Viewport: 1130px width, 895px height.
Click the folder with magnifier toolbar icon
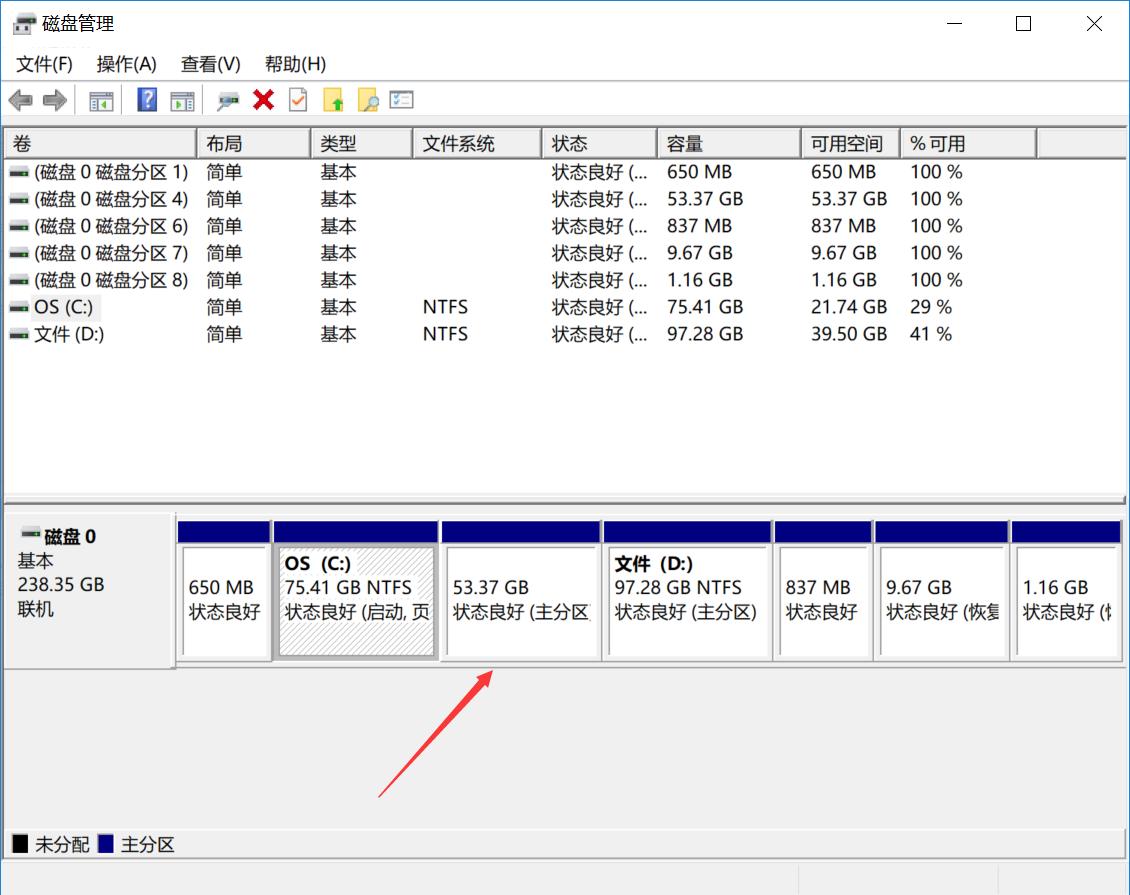368,100
